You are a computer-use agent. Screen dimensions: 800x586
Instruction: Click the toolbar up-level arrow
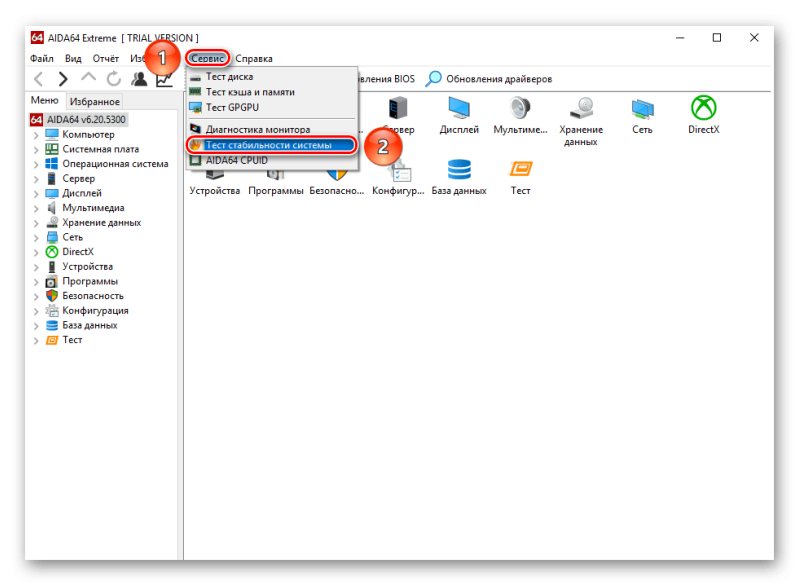coord(88,78)
